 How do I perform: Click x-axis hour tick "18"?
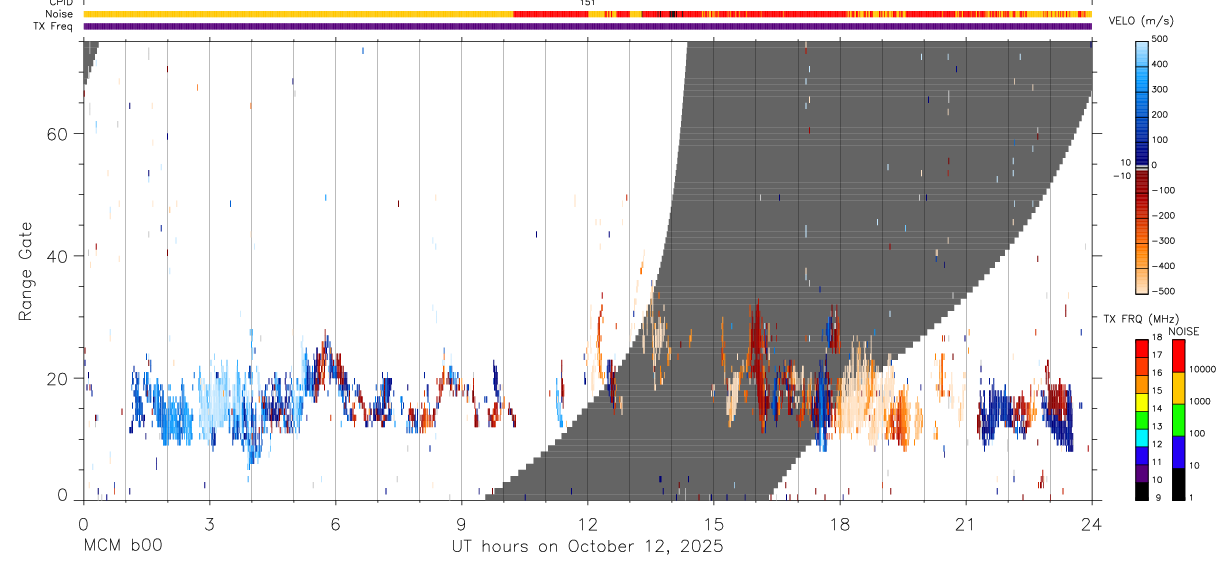839,524
